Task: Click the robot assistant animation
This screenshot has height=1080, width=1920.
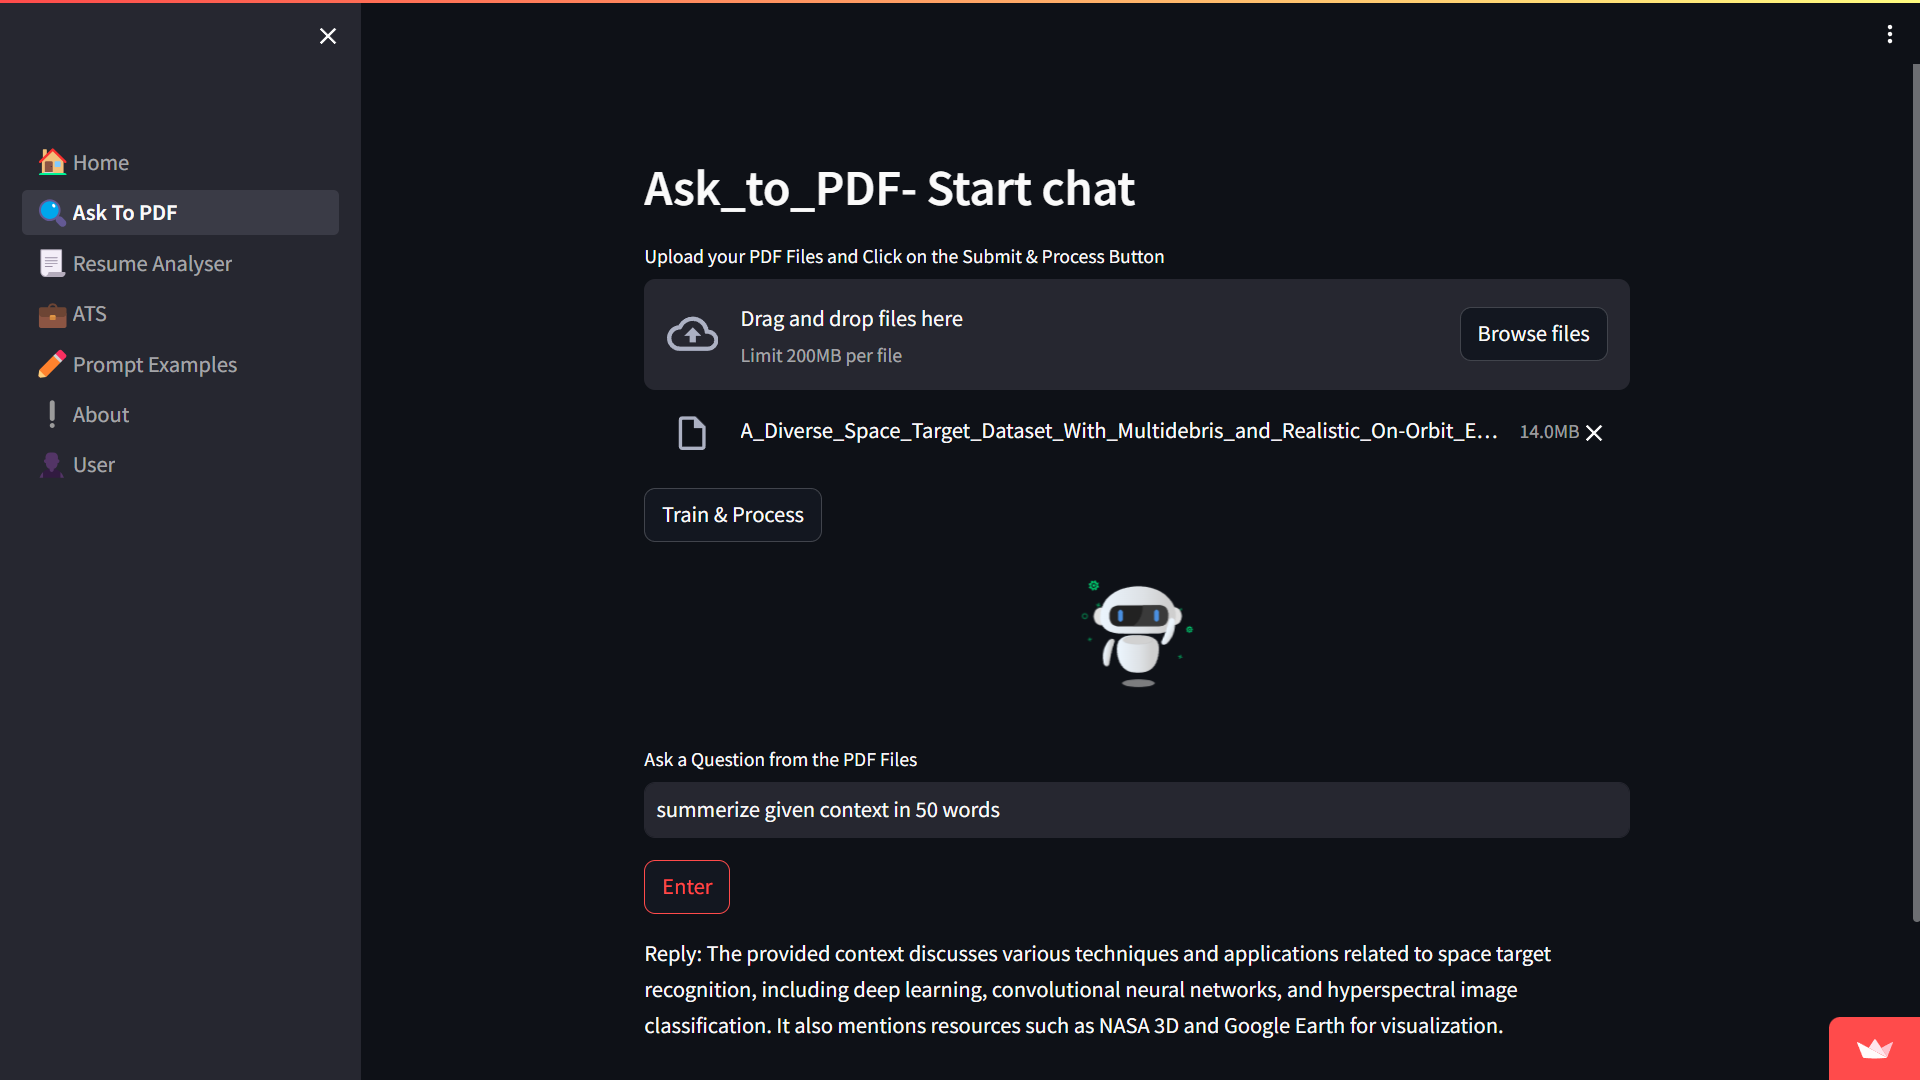Action: tap(1137, 633)
